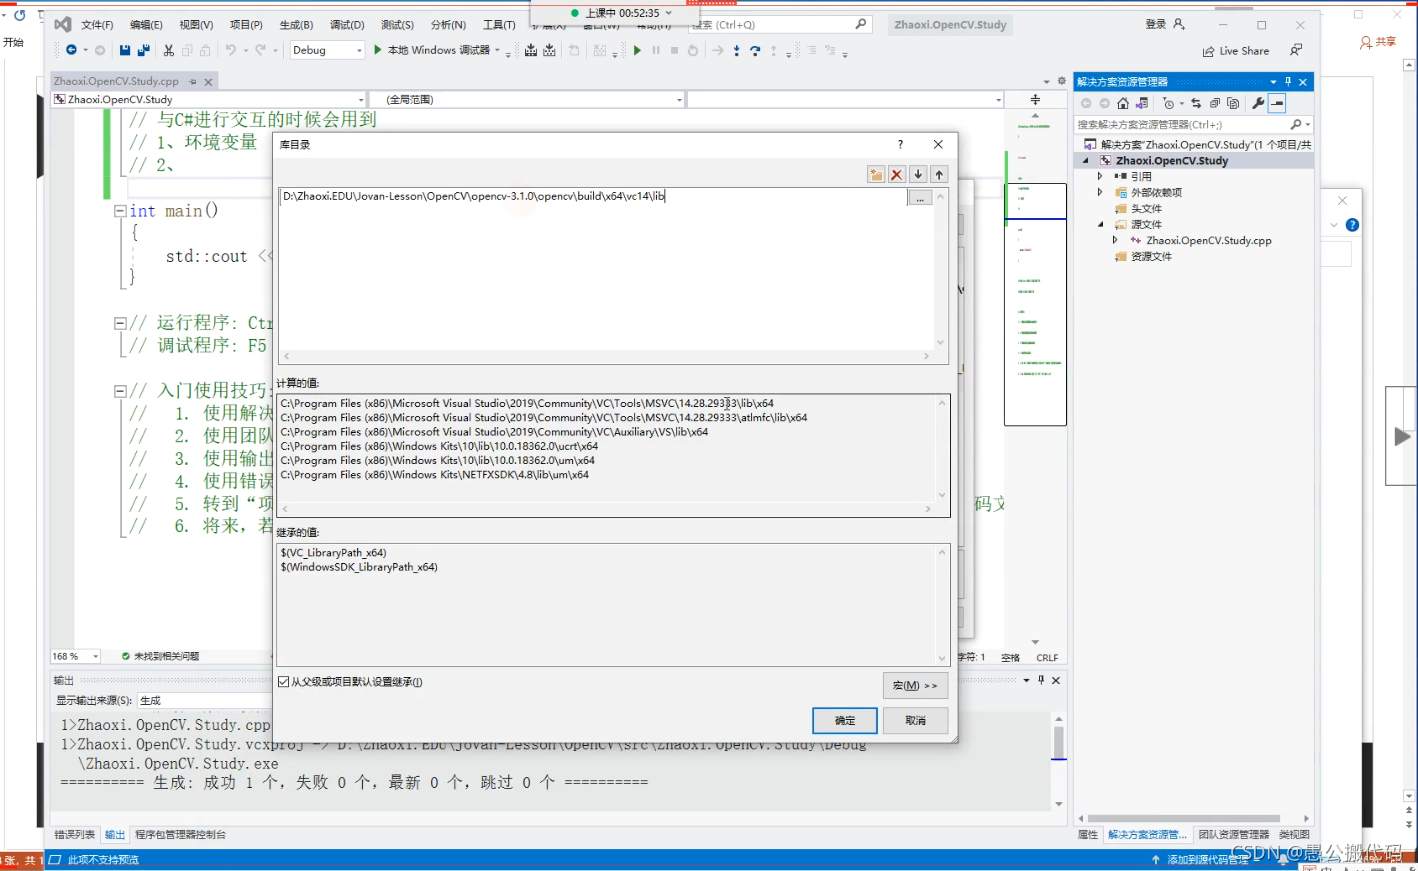
Task: Click the 登录 sign-in link
Action: (x=1165, y=24)
